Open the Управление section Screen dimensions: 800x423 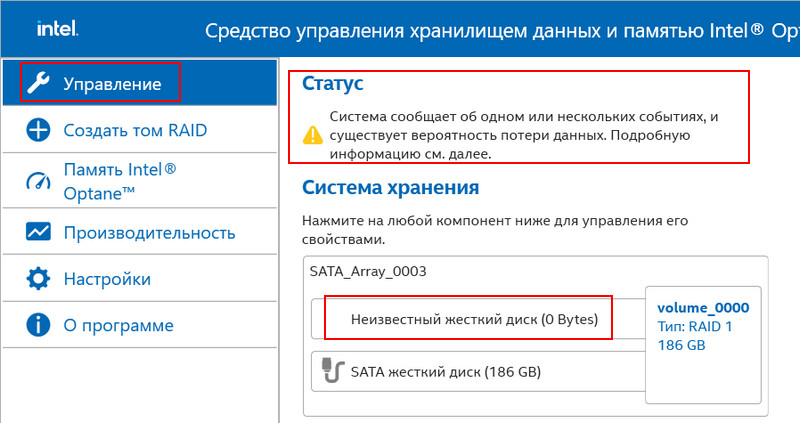(140, 83)
